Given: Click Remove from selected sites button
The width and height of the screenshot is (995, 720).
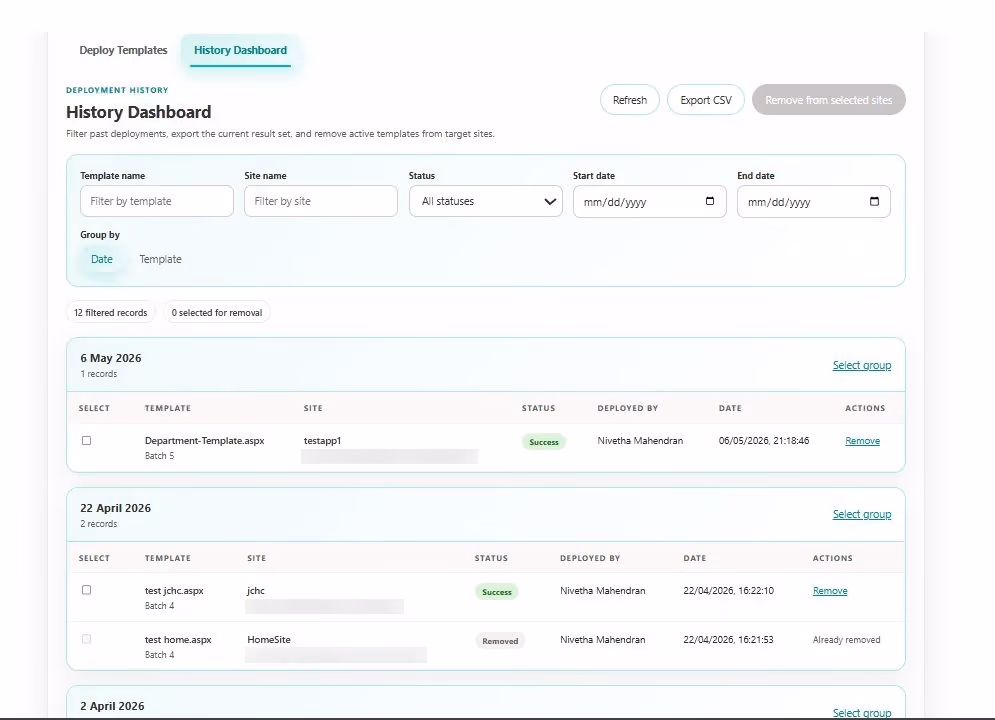Looking at the screenshot, I should pyautogui.click(x=828, y=100).
